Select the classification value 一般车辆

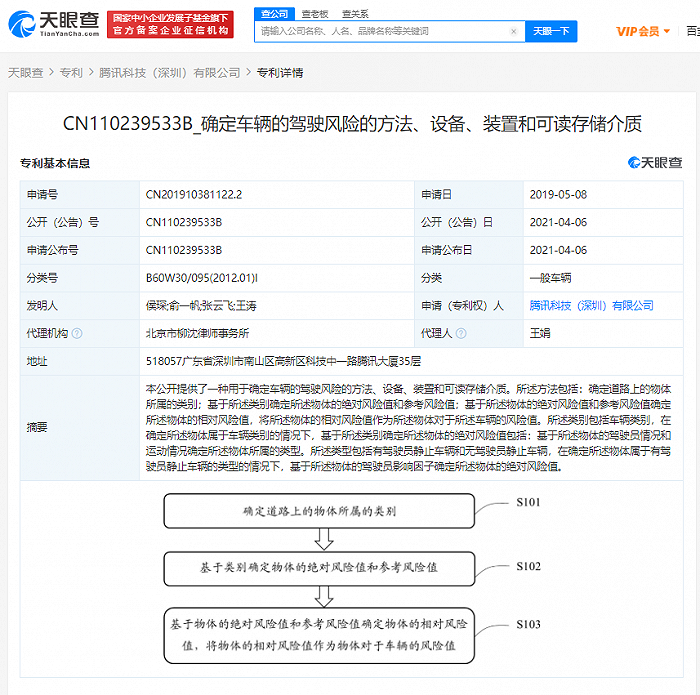(550, 278)
